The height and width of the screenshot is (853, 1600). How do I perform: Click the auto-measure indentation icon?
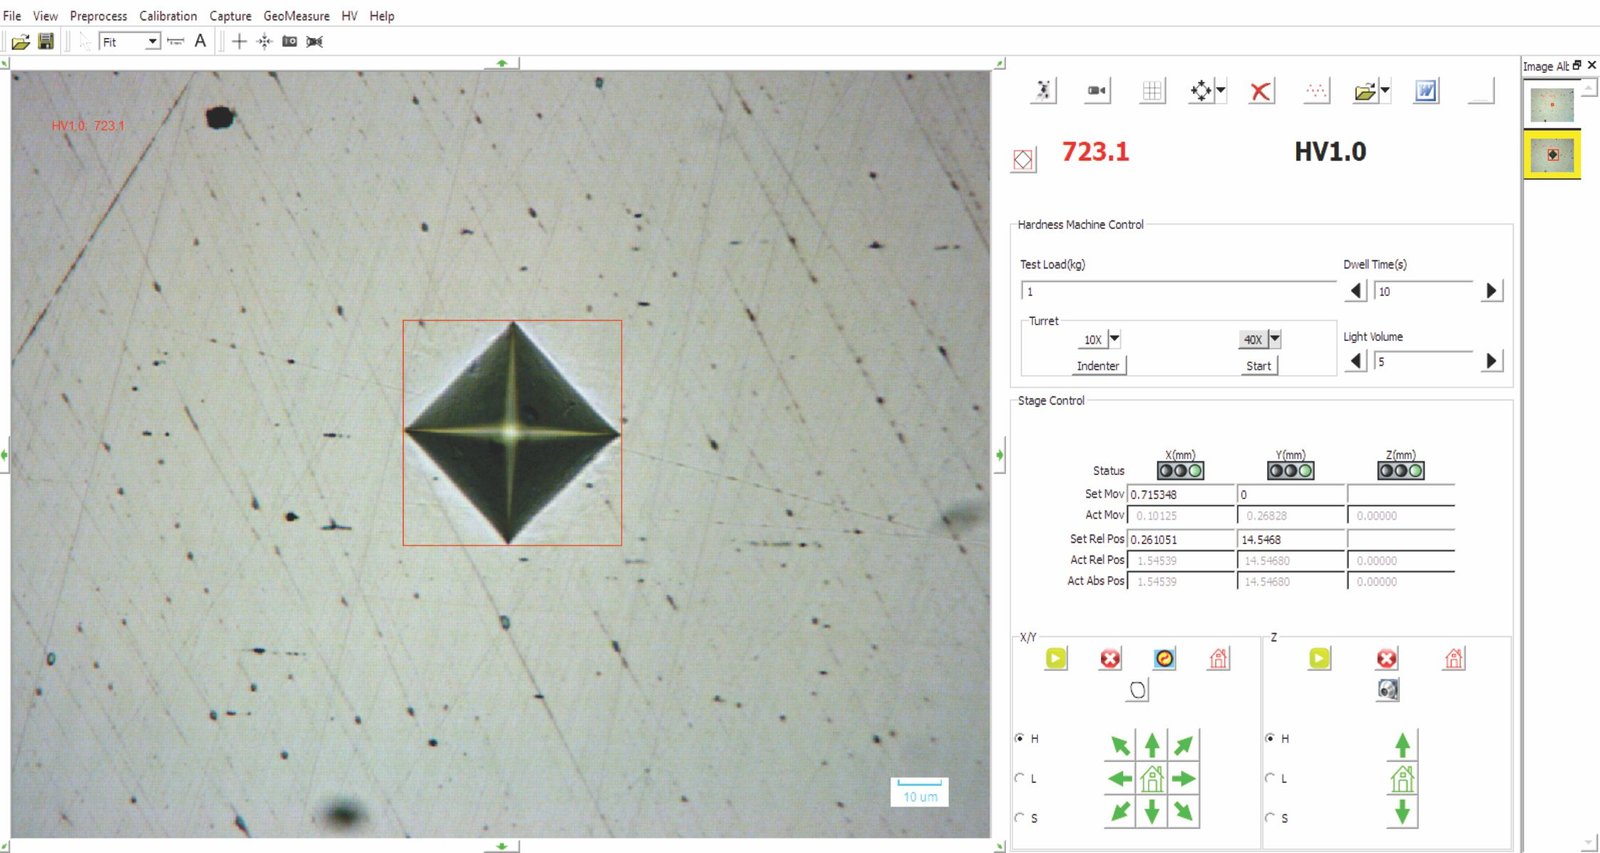pos(1043,91)
